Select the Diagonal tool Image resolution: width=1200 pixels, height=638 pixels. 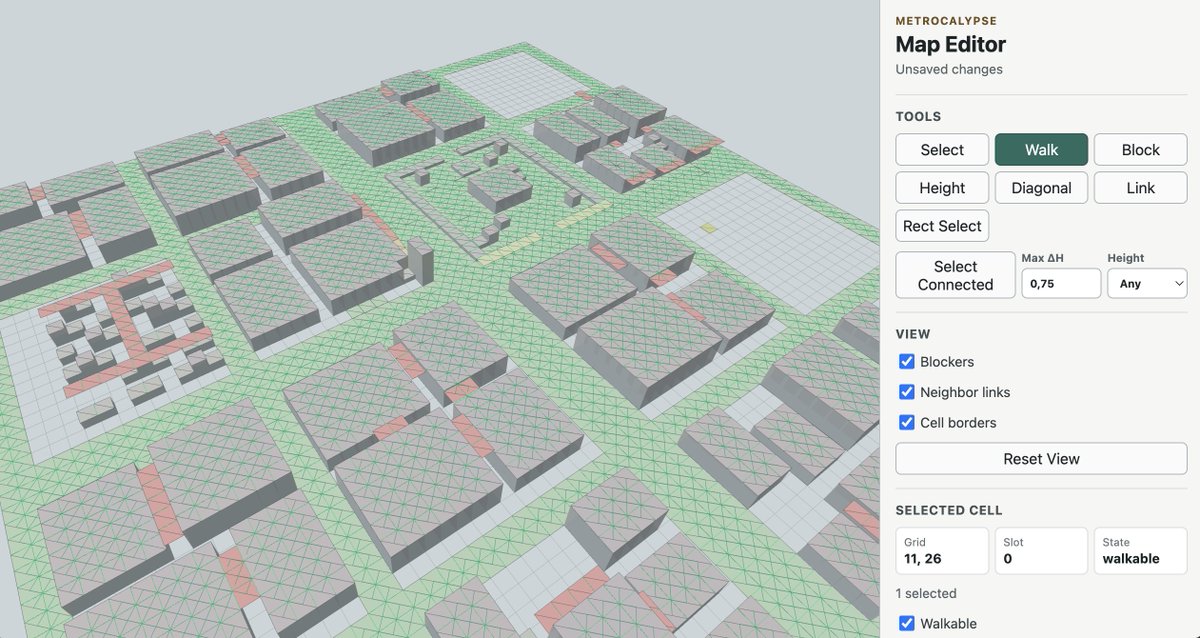pos(1041,188)
